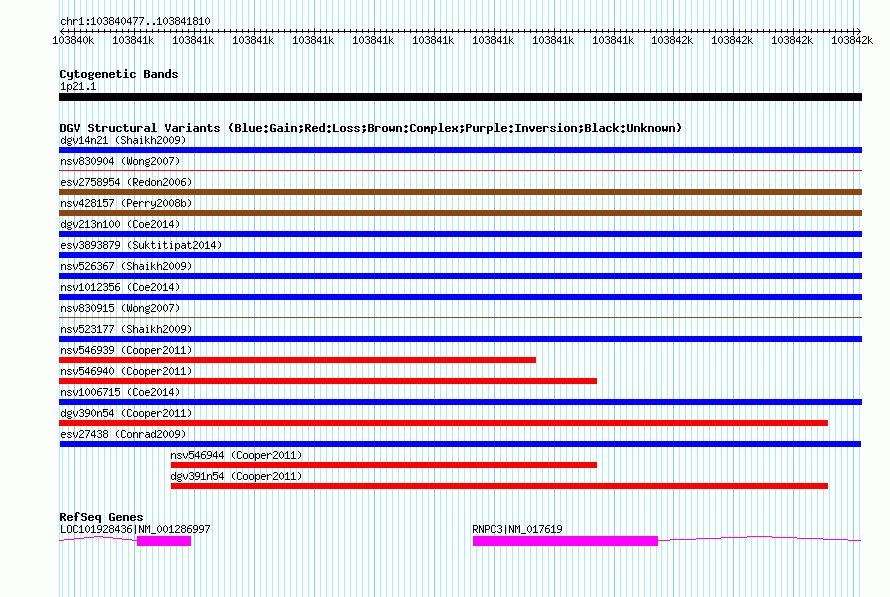Image resolution: width=890 pixels, height=597 pixels.
Task: Click the dgv14n21 (Shaikh2009) variant label
Action: (x=123, y=140)
